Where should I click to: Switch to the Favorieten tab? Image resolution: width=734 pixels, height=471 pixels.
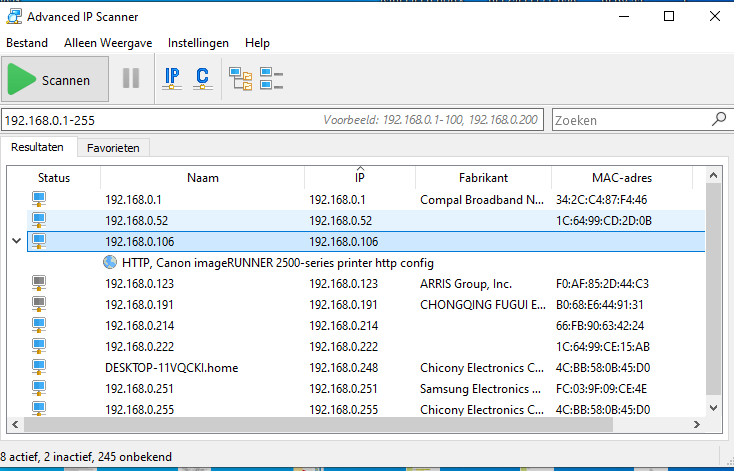pyautogui.click(x=113, y=148)
